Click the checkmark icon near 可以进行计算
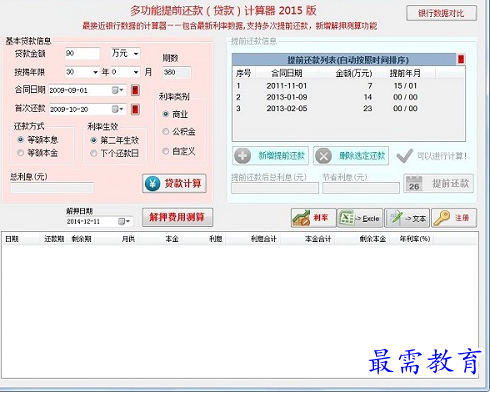This screenshot has height=393, width=490. tap(405, 156)
